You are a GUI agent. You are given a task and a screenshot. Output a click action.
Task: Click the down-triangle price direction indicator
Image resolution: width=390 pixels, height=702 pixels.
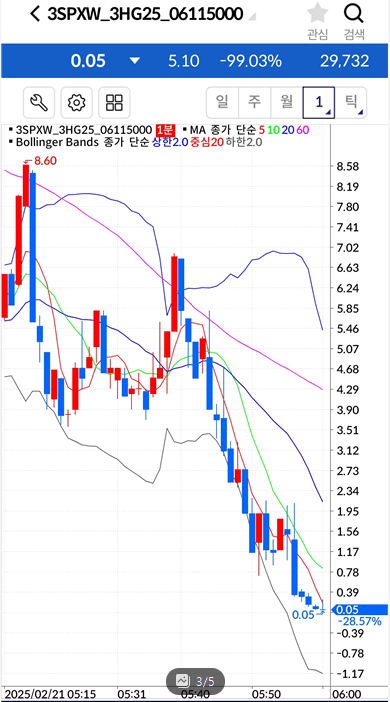click(135, 61)
